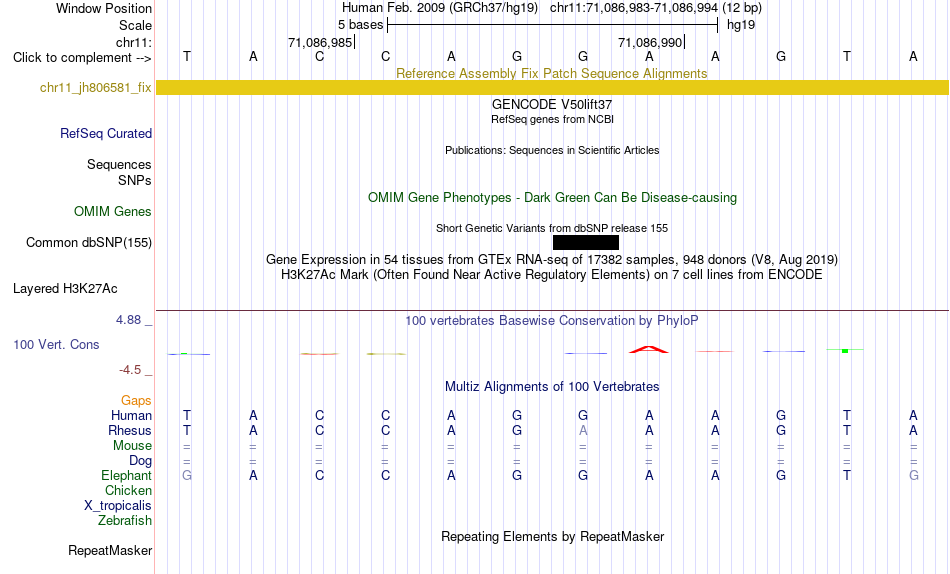950x574 pixels.
Task: Click the SNPs track label
Action: pos(135,180)
